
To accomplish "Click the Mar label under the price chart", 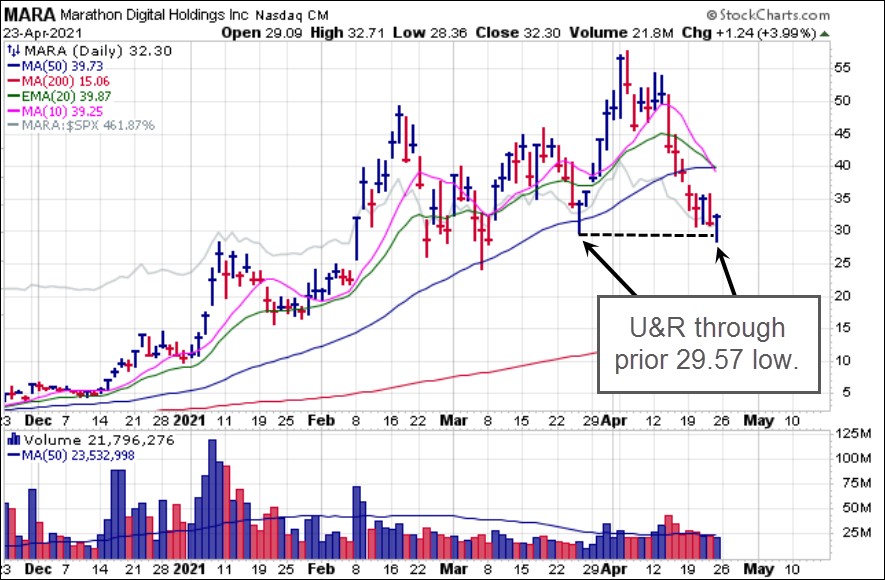I will point(454,420).
